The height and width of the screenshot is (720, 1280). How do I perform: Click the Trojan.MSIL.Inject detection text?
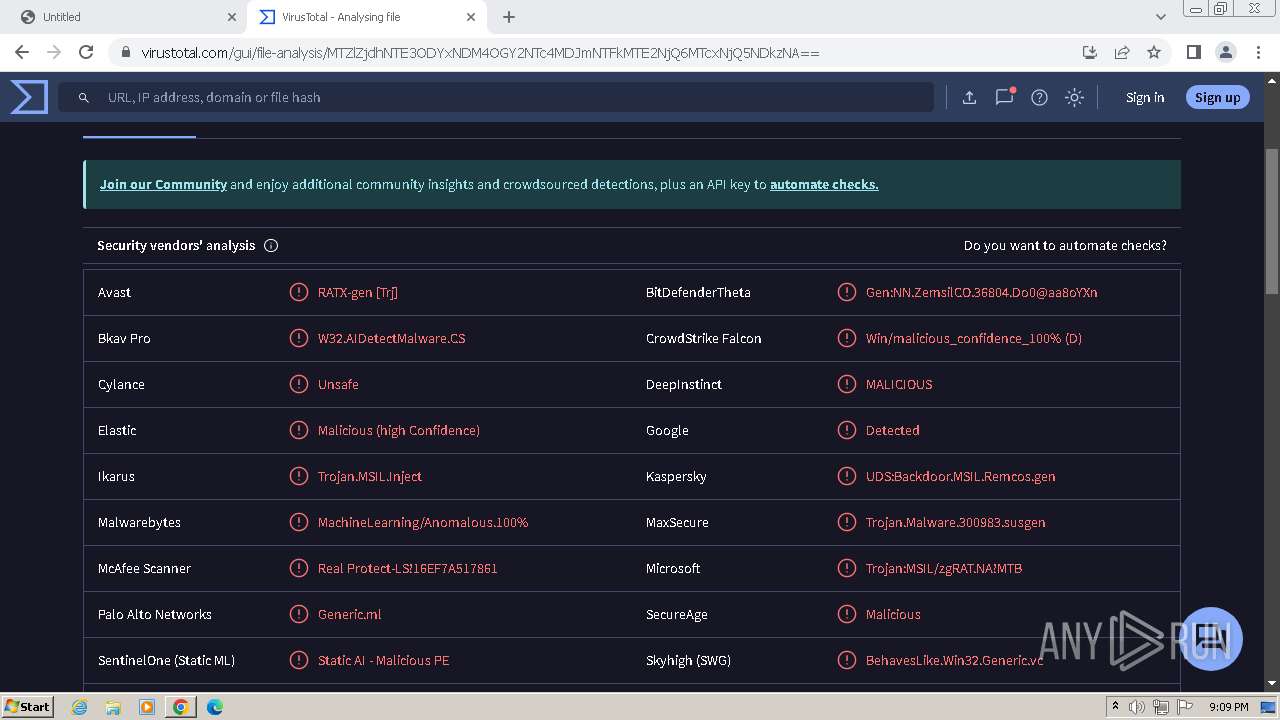370,476
